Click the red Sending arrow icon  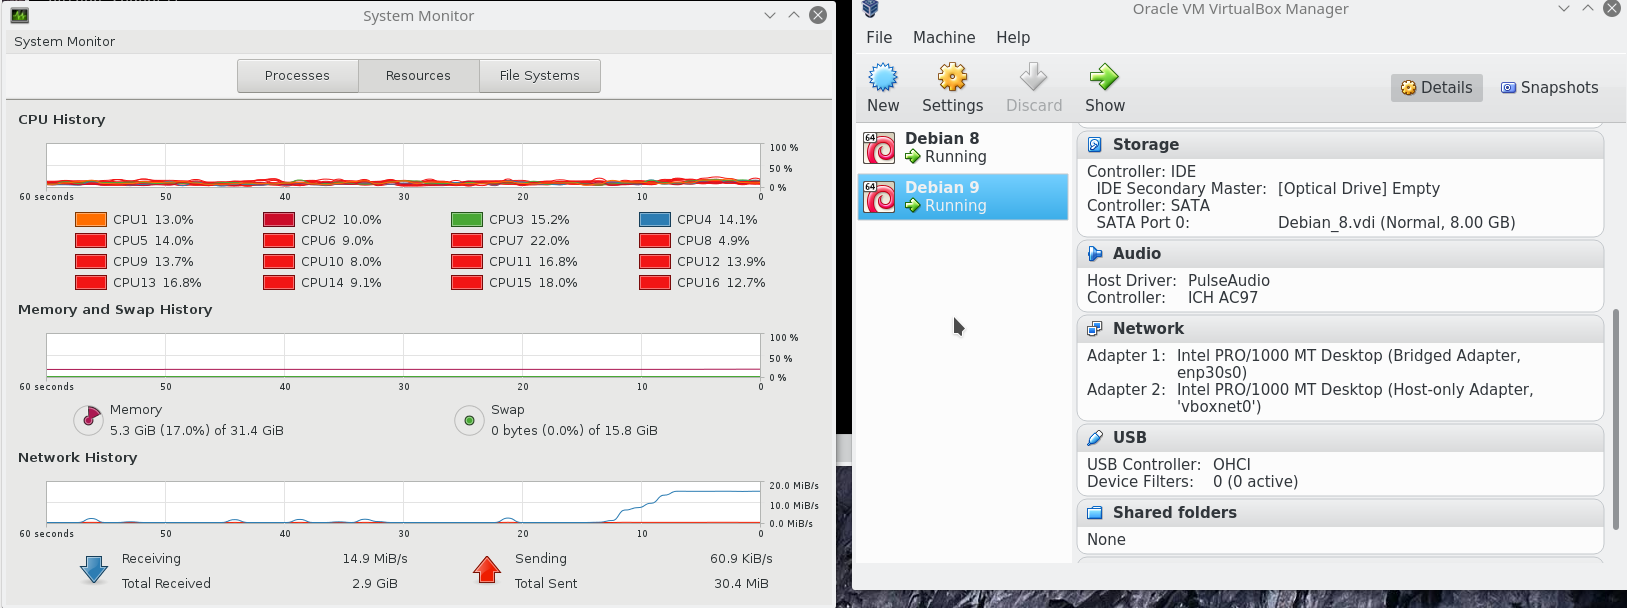(x=487, y=570)
